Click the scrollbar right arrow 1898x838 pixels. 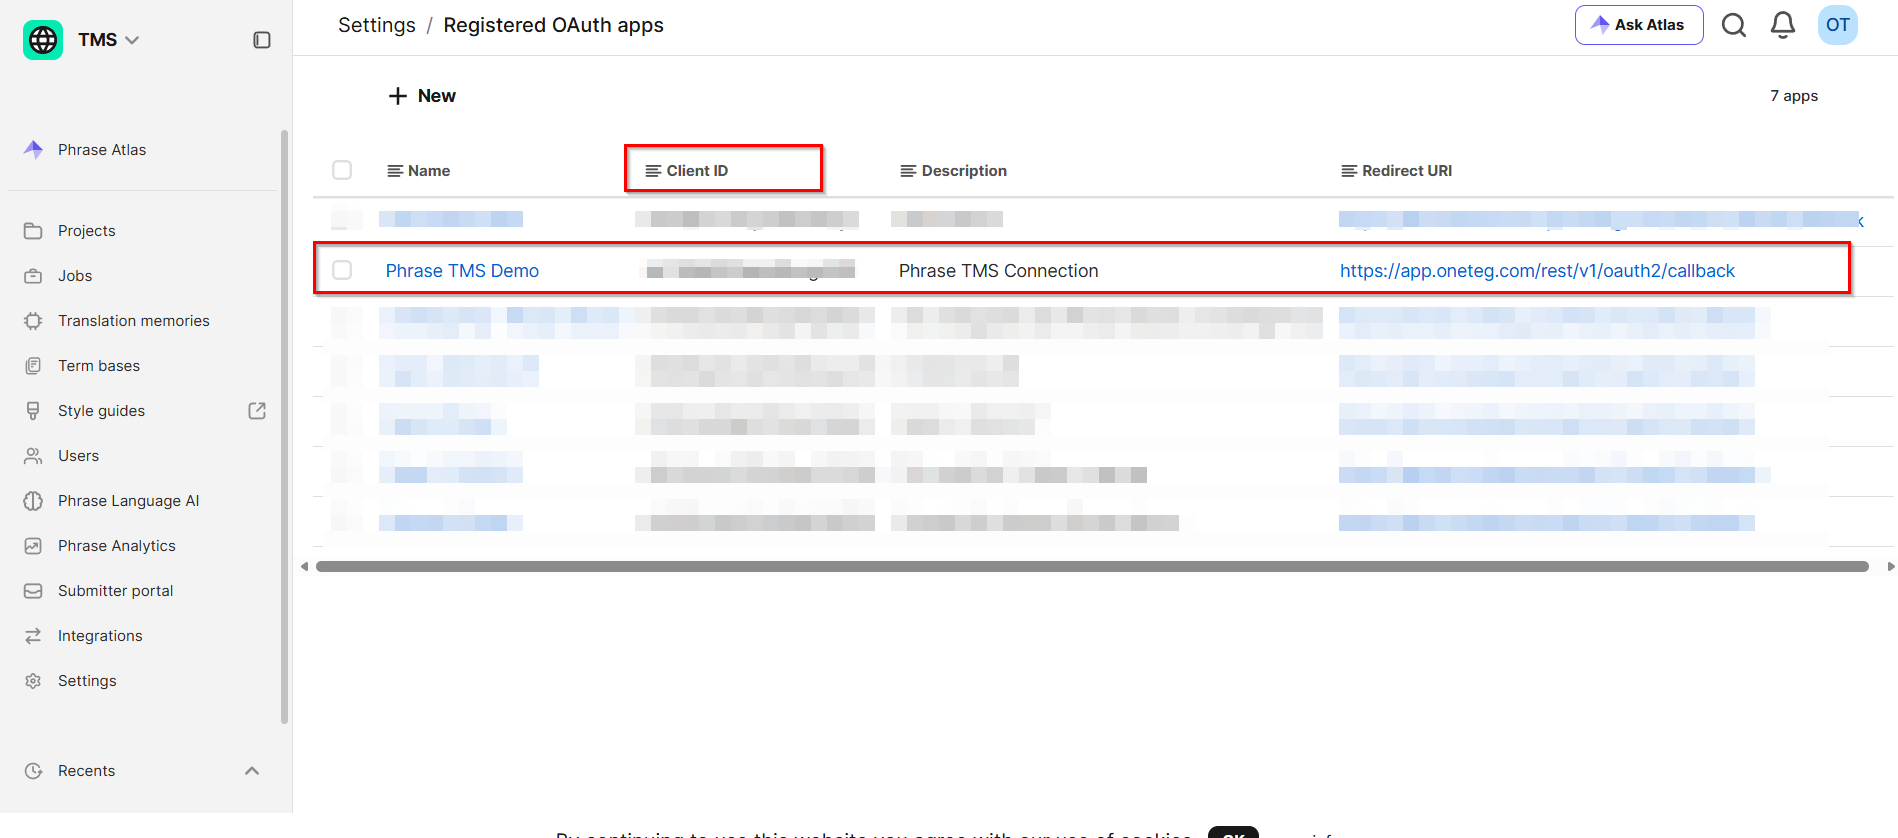1890,566
